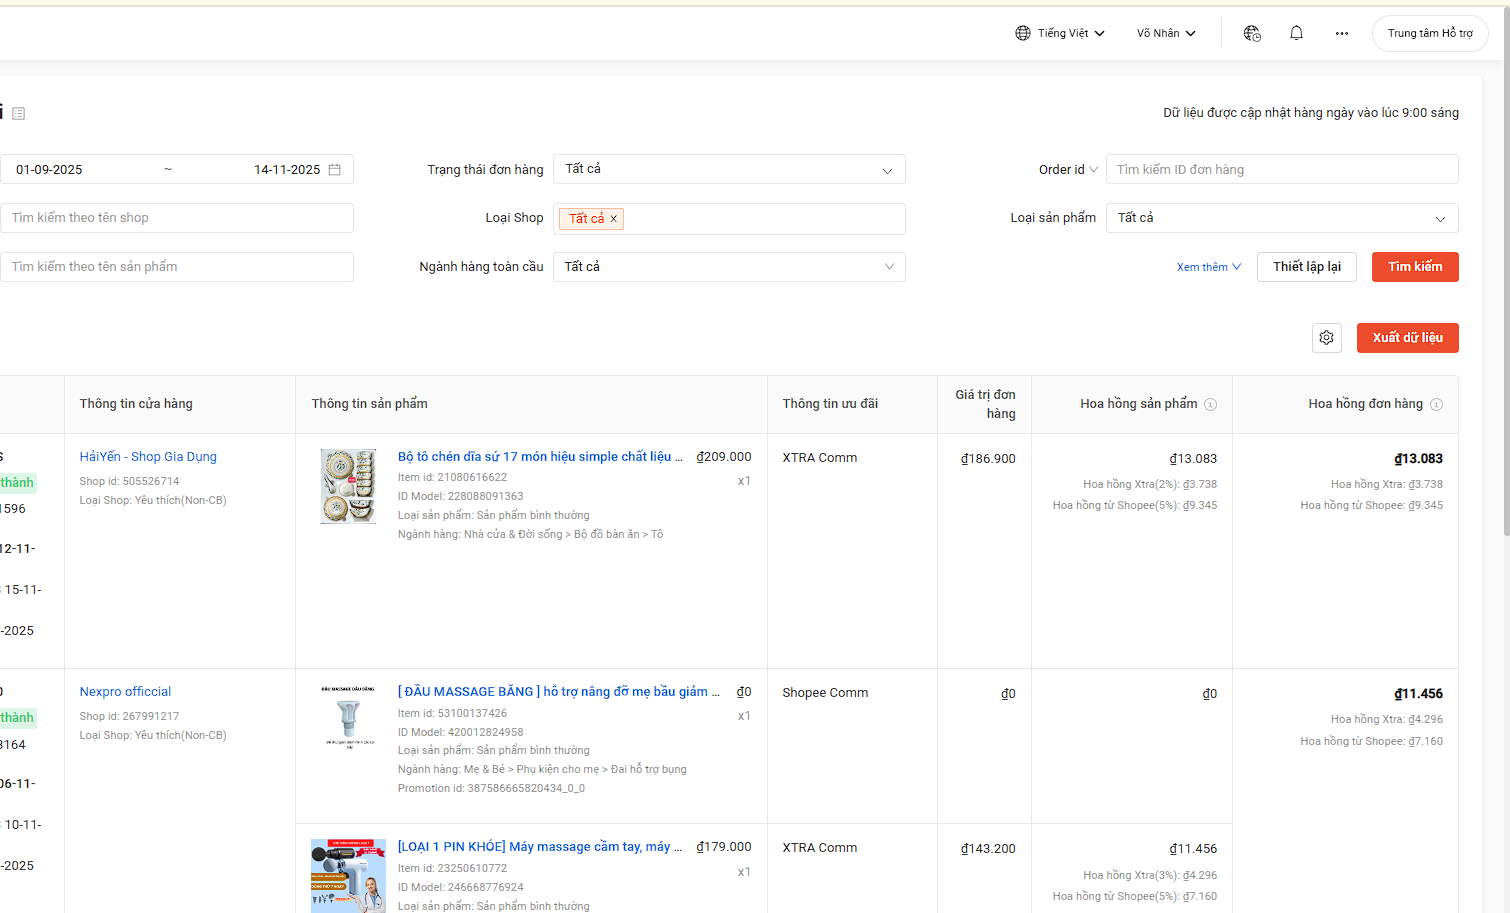
Task: Reset filters with Thiết lập lại
Action: (x=1306, y=267)
